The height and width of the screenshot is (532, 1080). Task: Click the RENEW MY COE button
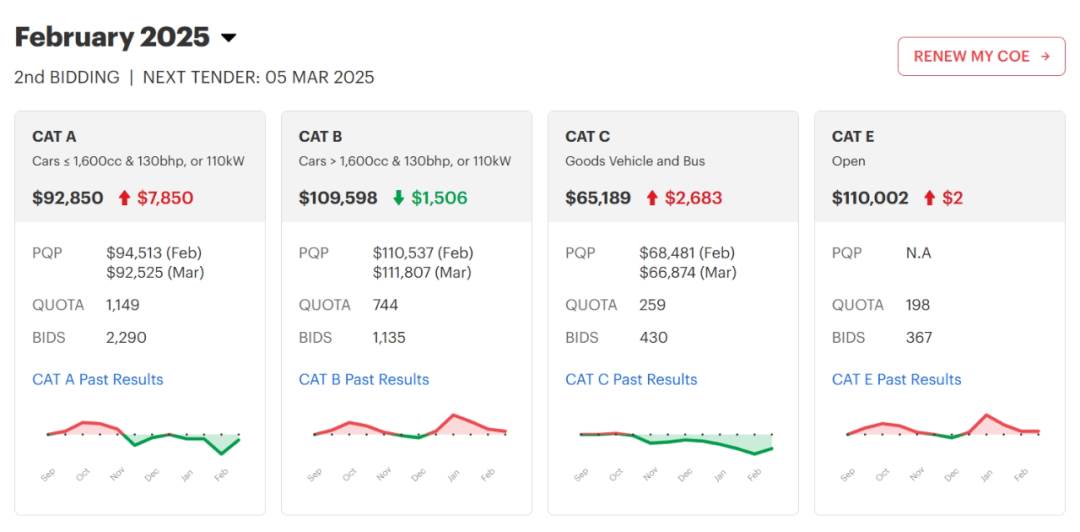[981, 56]
